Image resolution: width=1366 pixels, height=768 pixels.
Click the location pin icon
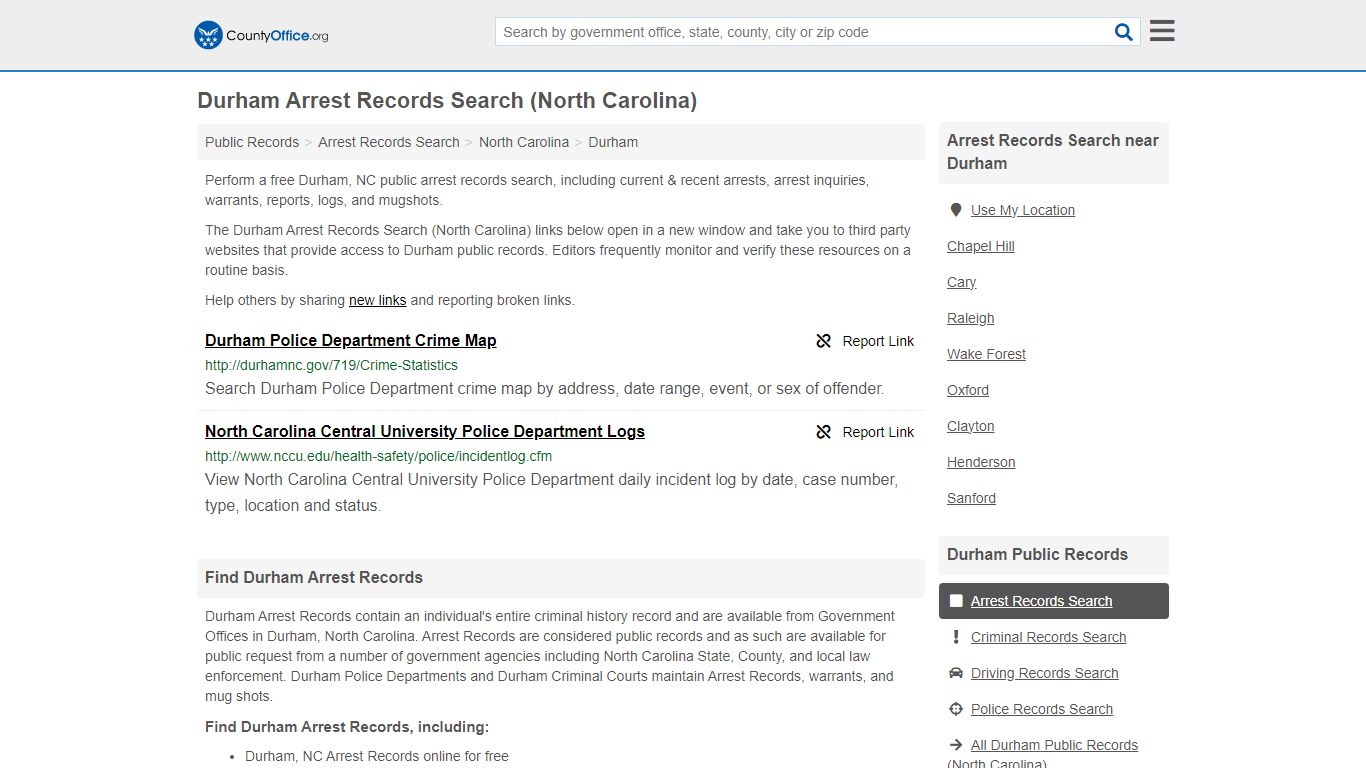[956, 210]
